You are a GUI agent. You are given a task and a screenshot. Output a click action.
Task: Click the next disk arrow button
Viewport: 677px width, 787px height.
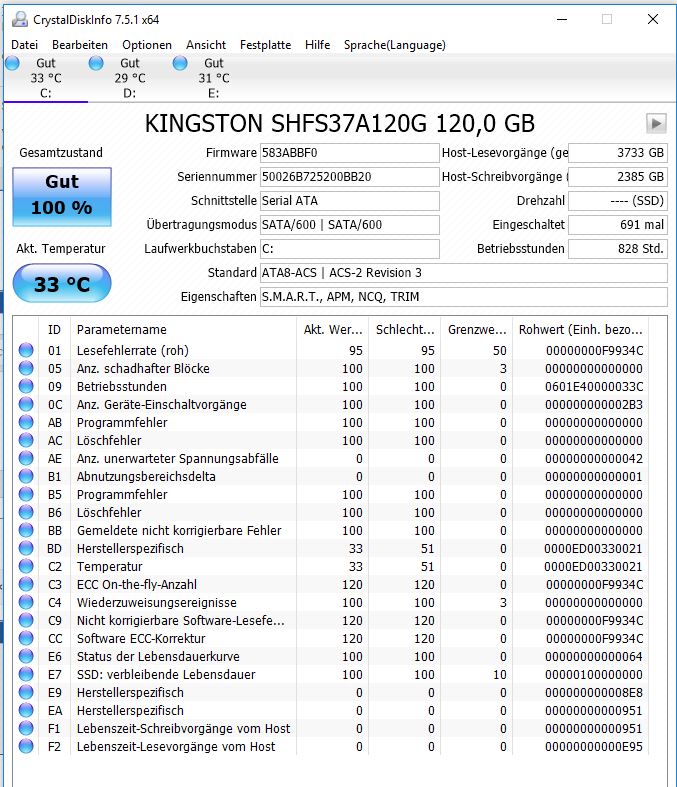(x=656, y=123)
